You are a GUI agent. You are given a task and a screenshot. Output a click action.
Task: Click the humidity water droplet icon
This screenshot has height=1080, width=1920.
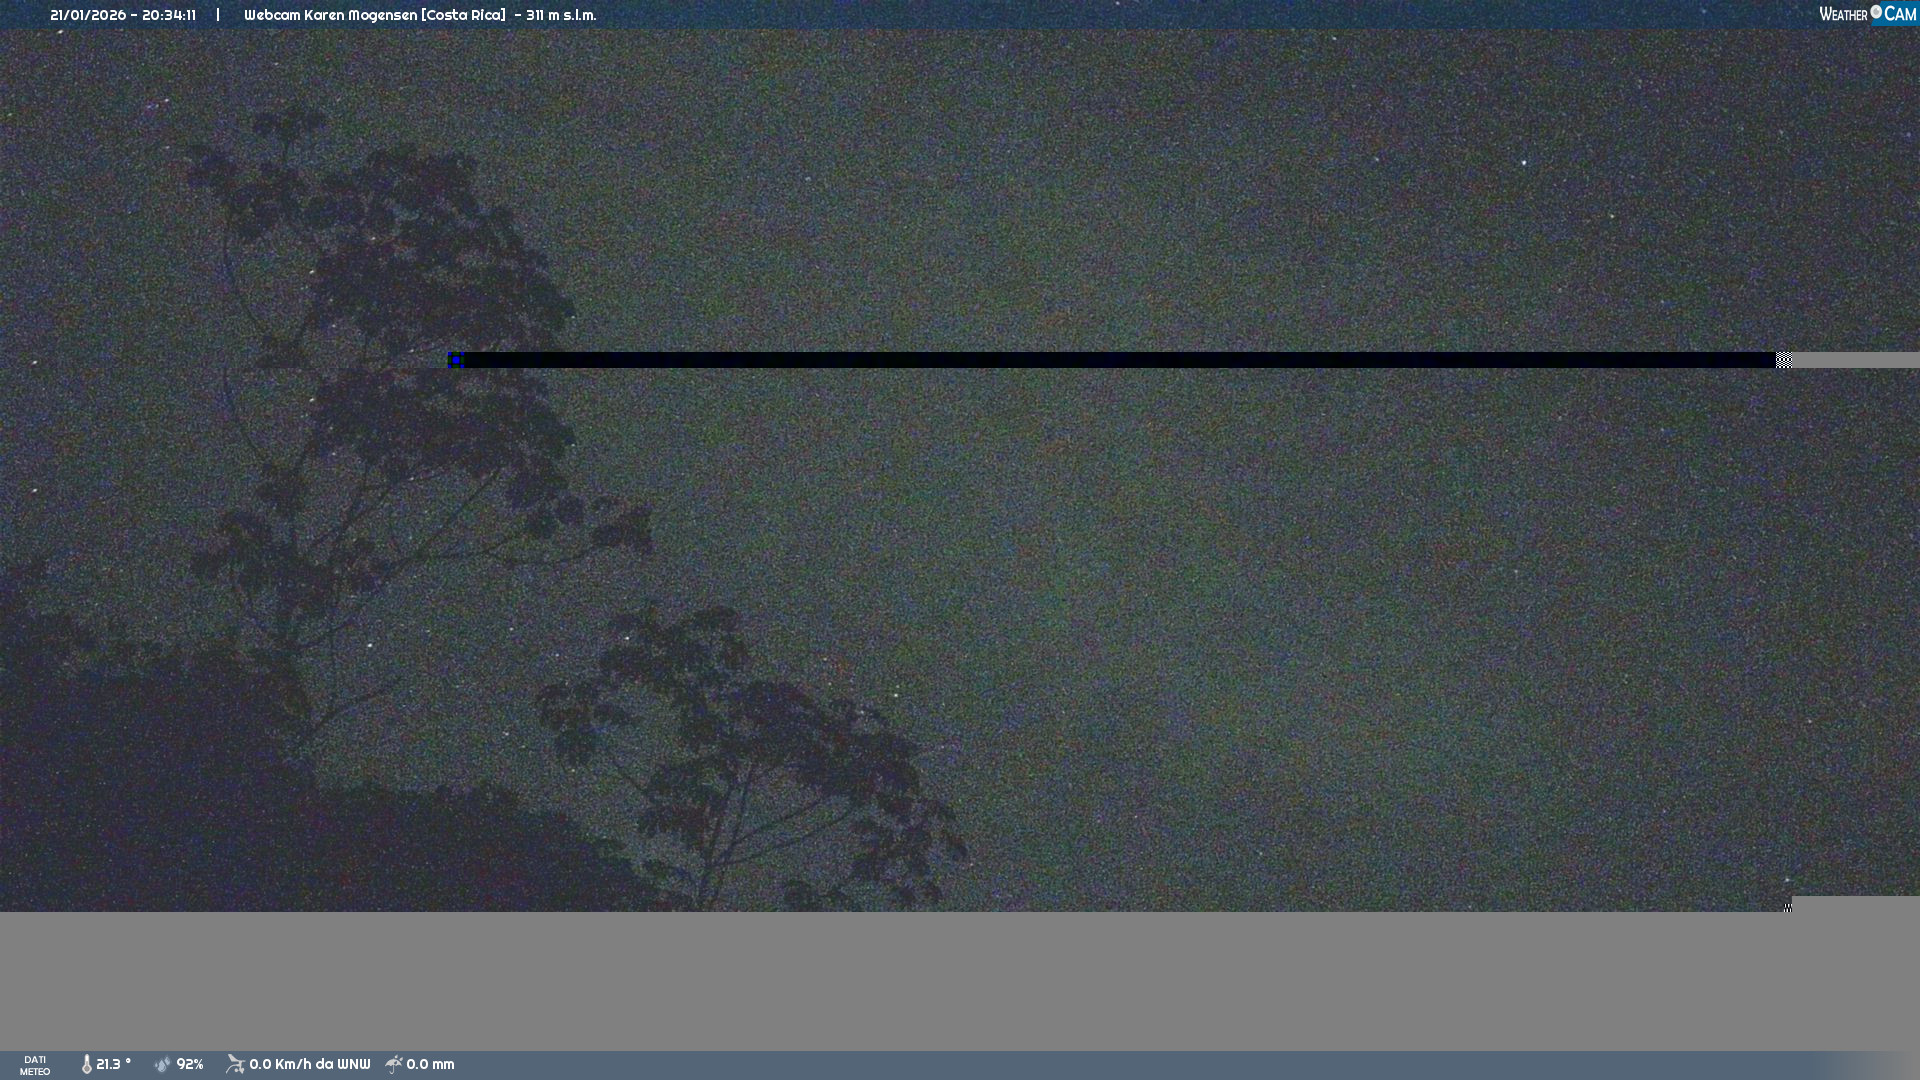pos(162,1064)
